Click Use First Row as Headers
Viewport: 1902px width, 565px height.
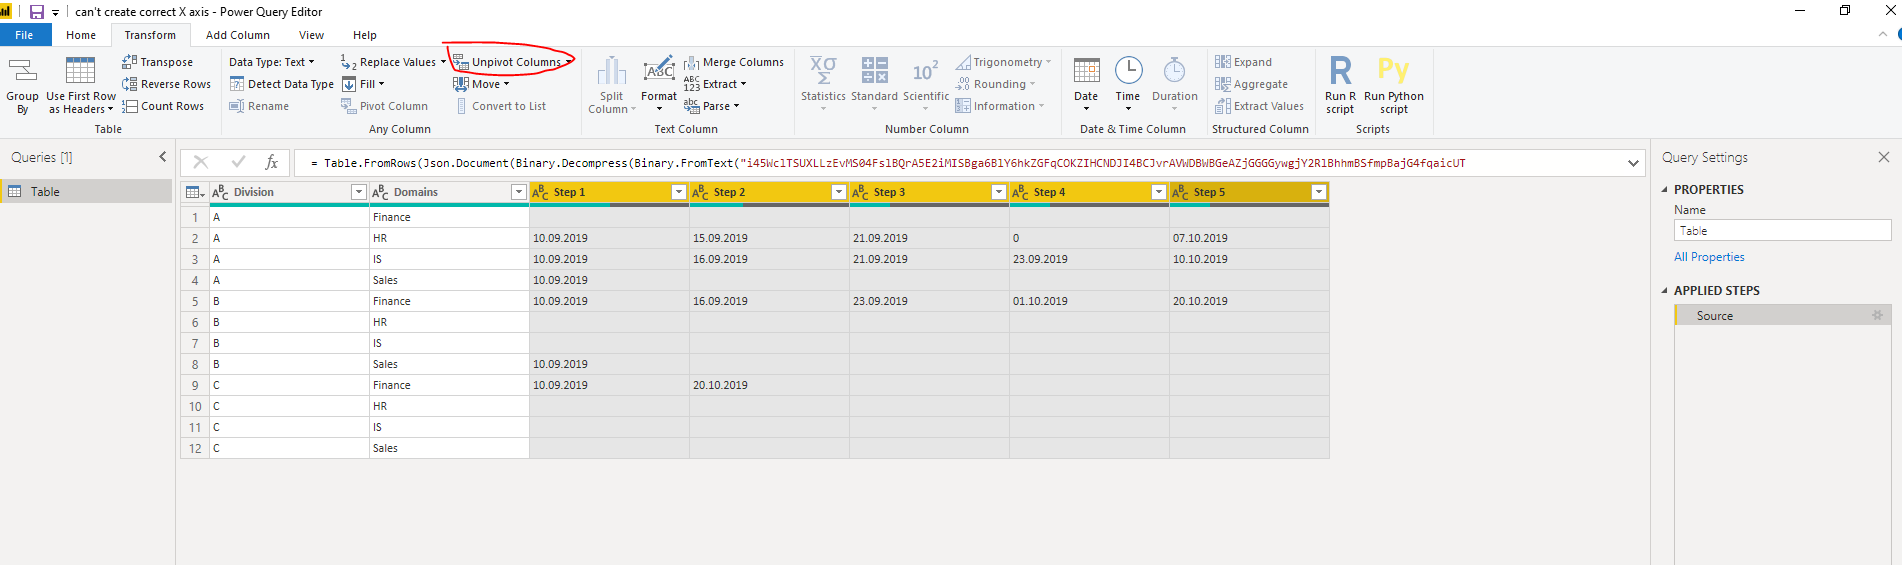click(x=80, y=86)
